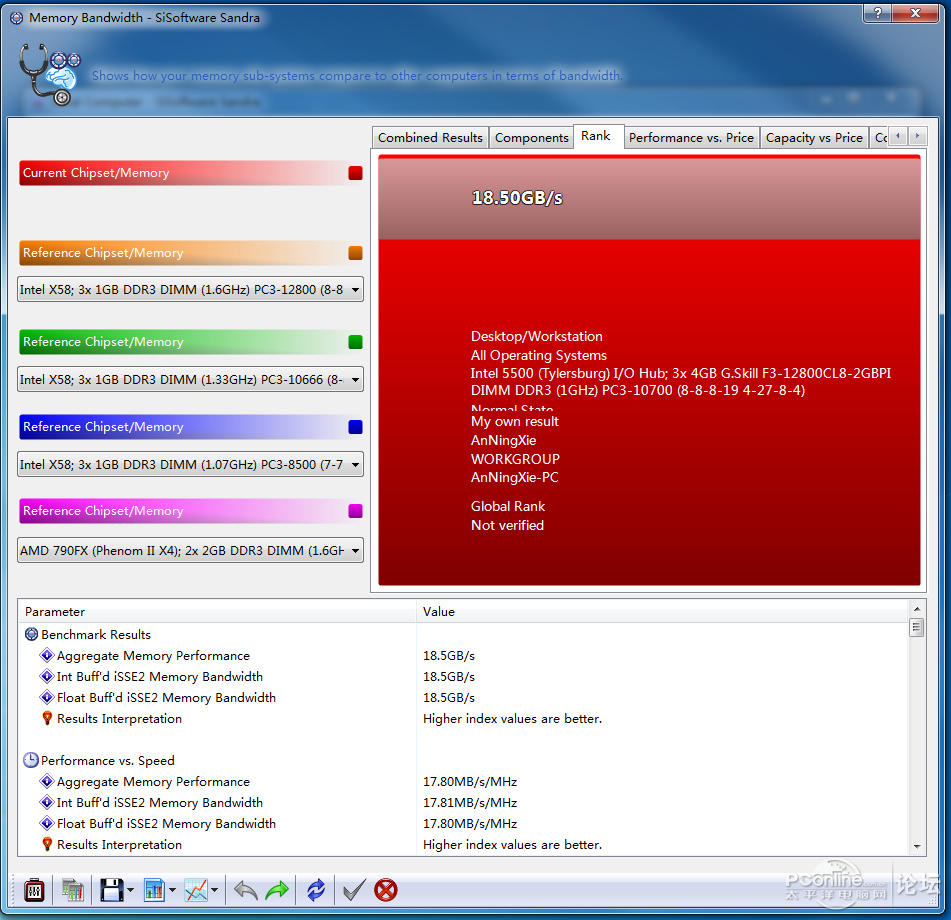Click the 18.50GB/s result in rank chart
This screenshot has width=951, height=920.
[517, 198]
